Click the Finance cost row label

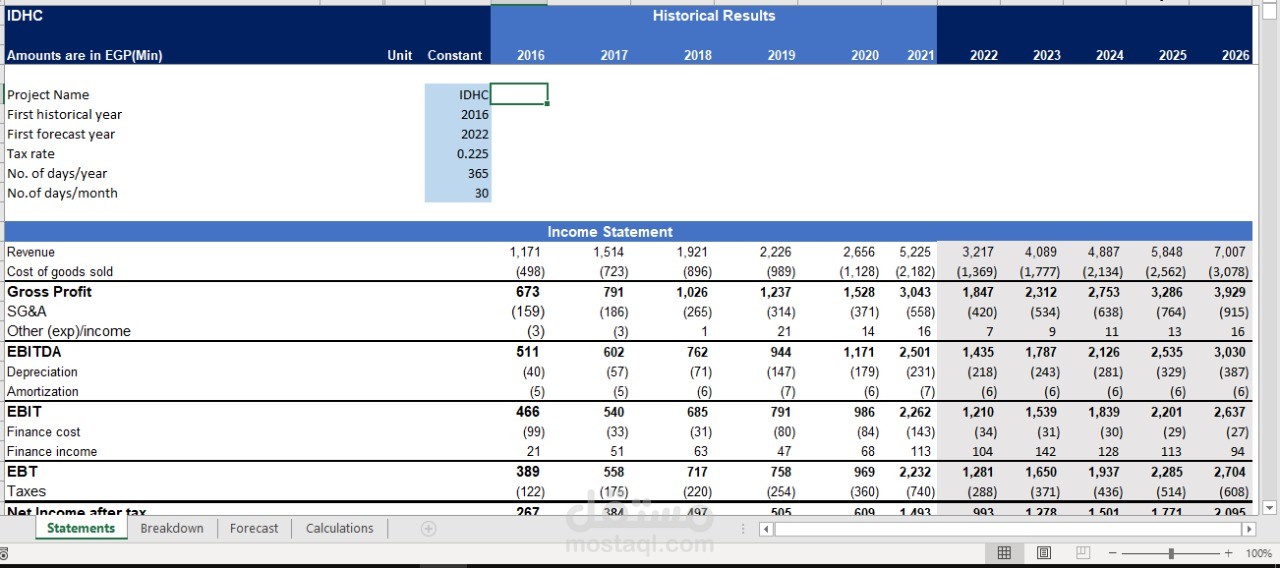point(43,431)
